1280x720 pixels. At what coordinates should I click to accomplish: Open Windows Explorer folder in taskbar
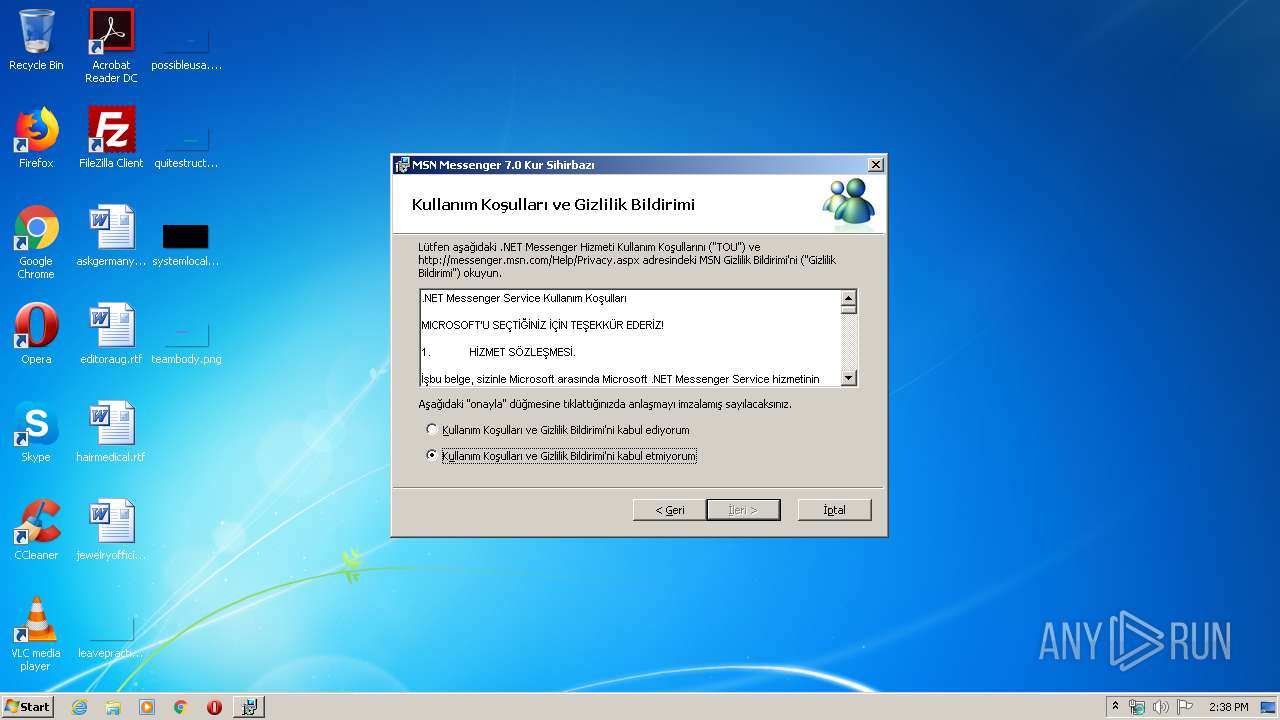113,707
